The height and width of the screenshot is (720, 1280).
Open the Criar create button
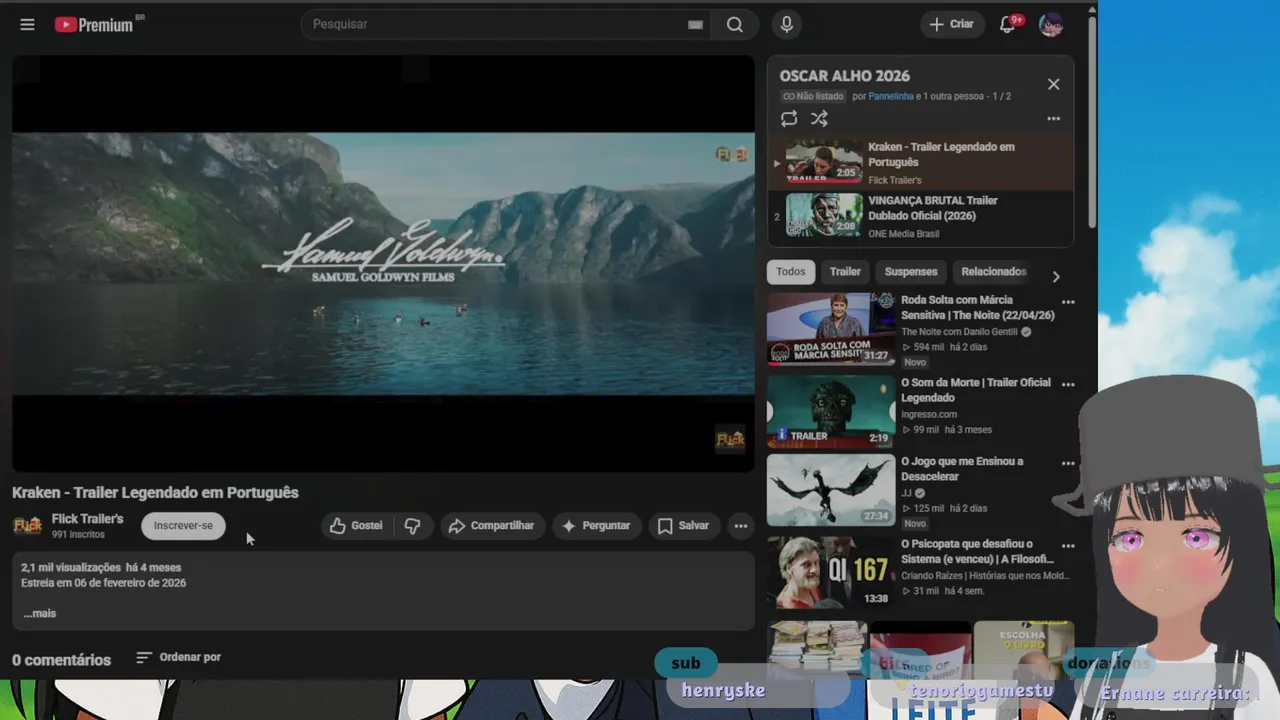[951, 24]
